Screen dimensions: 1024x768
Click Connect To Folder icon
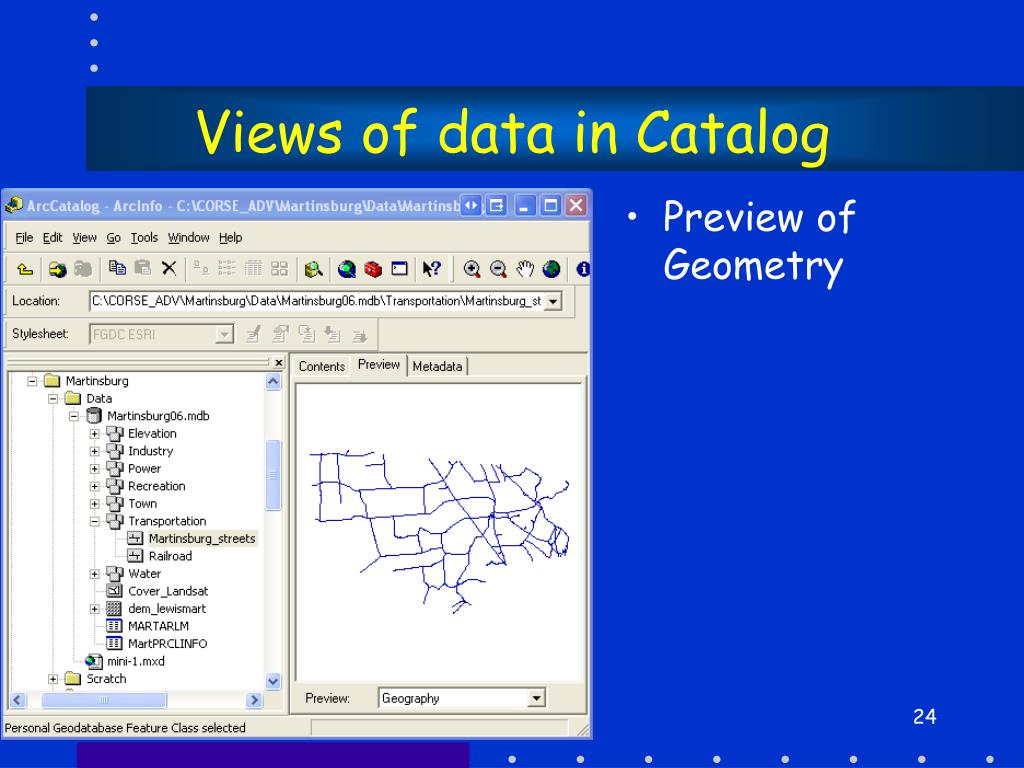pyautogui.click(x=57, y=268)
